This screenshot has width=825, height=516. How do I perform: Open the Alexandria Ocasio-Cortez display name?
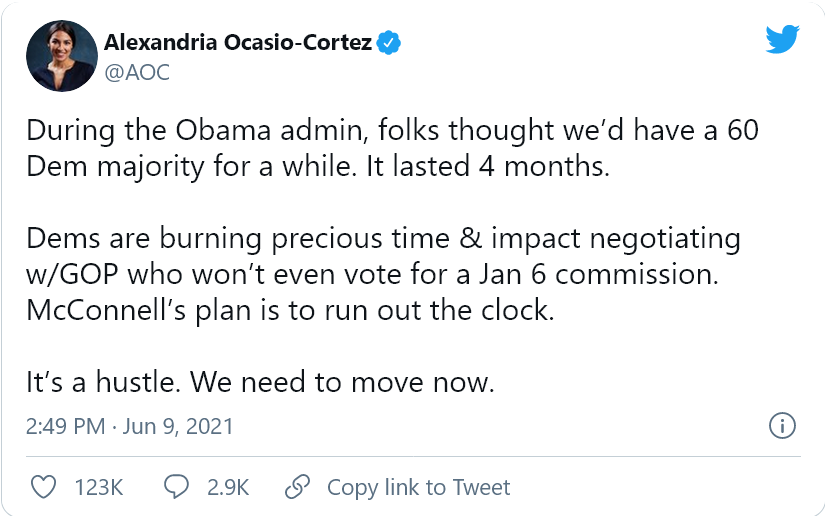pos(238,44)
